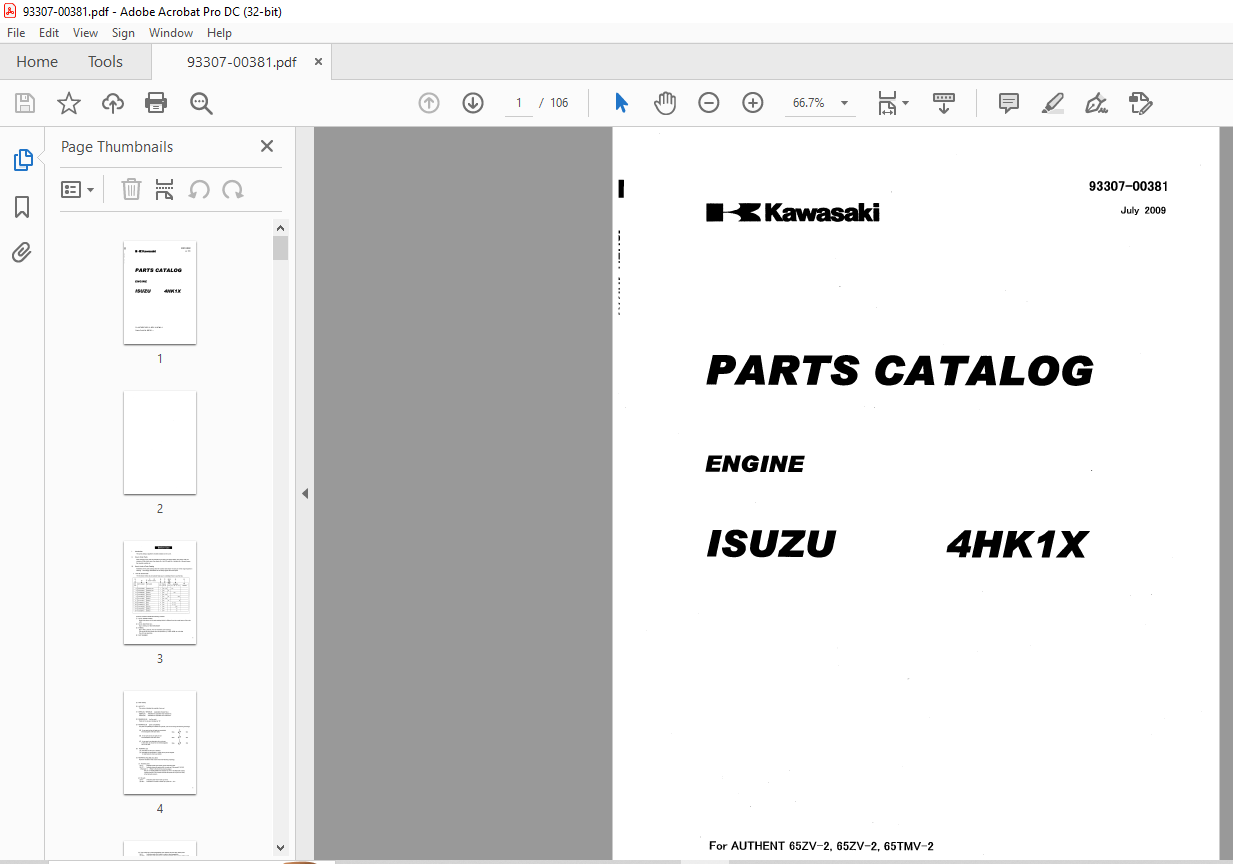Open the Help menu

click(219, 33)
